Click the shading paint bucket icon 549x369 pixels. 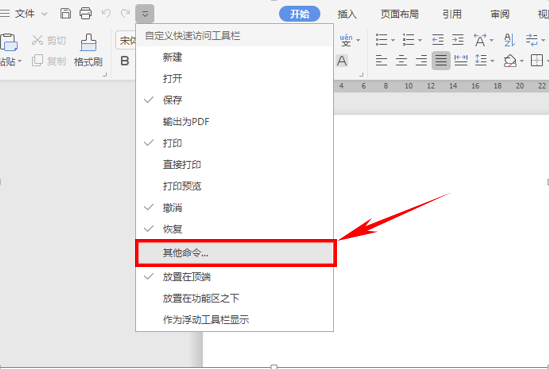pyautogui.click(x=510, y=61)
